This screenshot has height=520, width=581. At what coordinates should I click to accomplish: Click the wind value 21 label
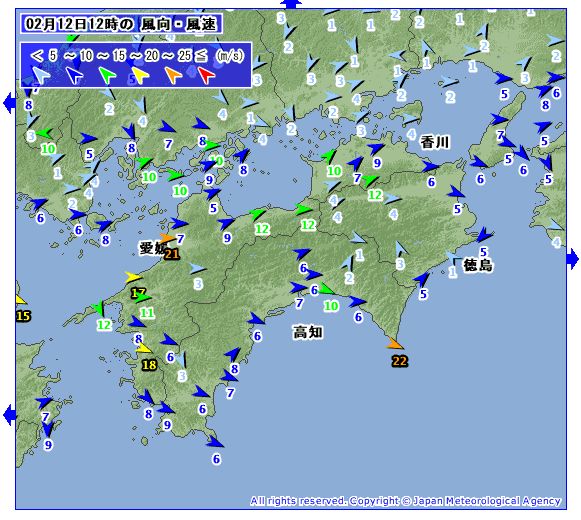(x=172, y=254)
